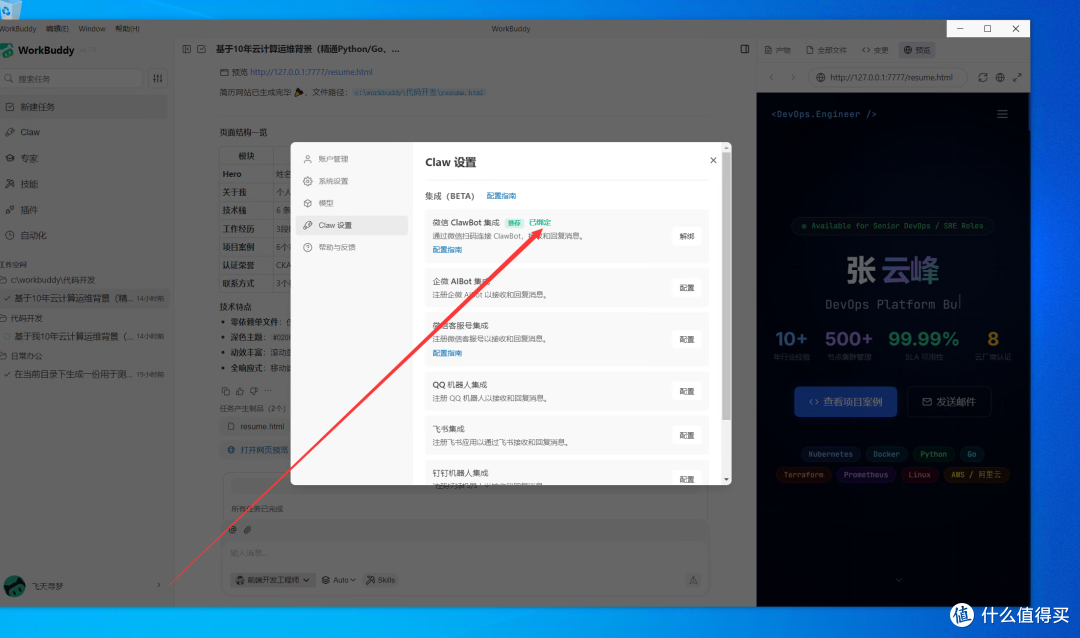Open 前端开发工程师 expert dropdown
The height and width of the screenshot is (638, 1080).
pyautogui.click(x=273, y=580)
